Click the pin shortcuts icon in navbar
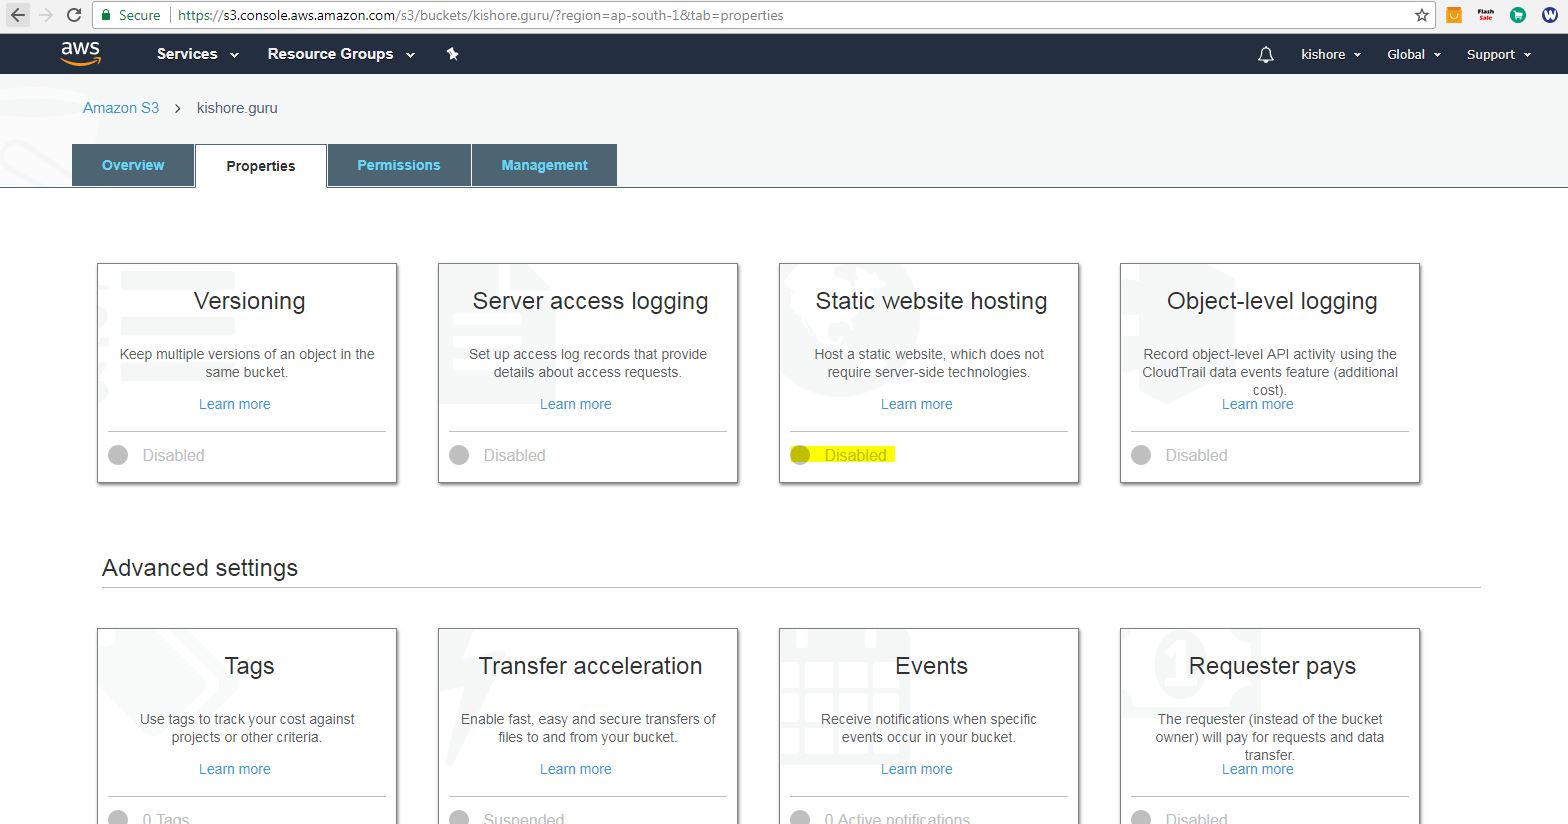 (x=452, y=54)
